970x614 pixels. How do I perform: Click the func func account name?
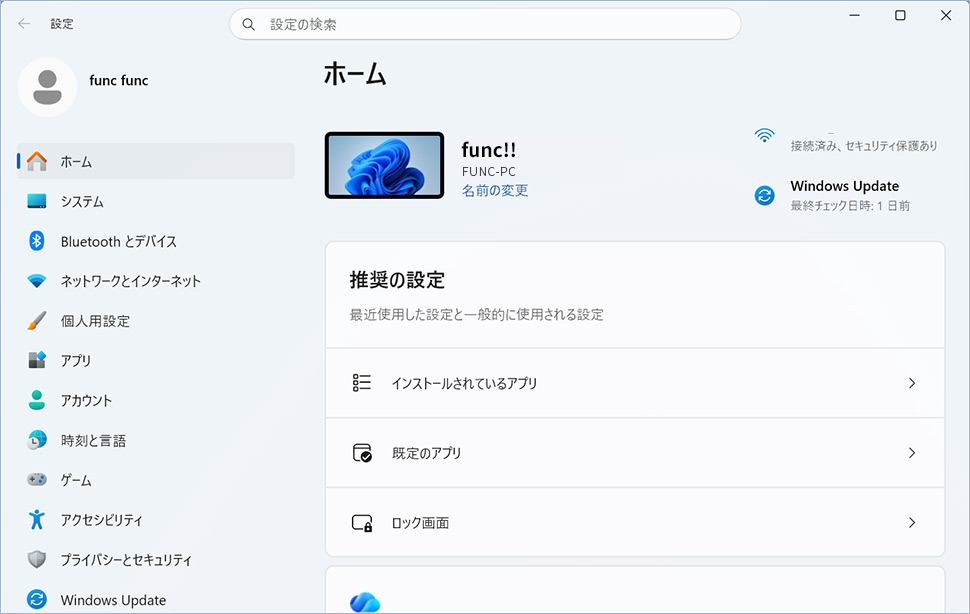tap(119, 80)
